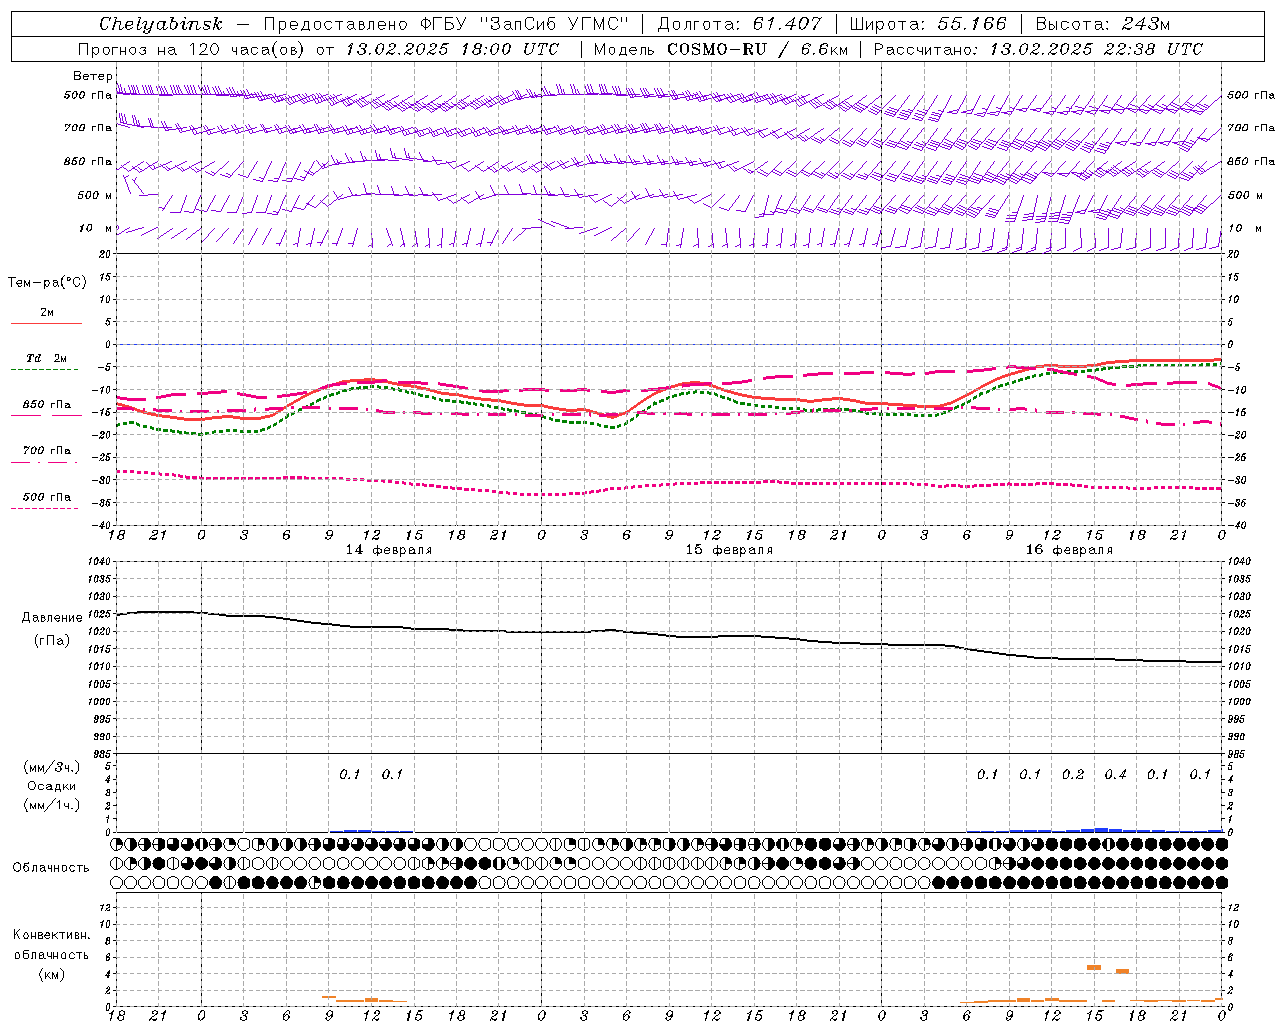Click the 700 гПа temperature legend entry
The image size is (1280, 1024).
pos(47,451)
